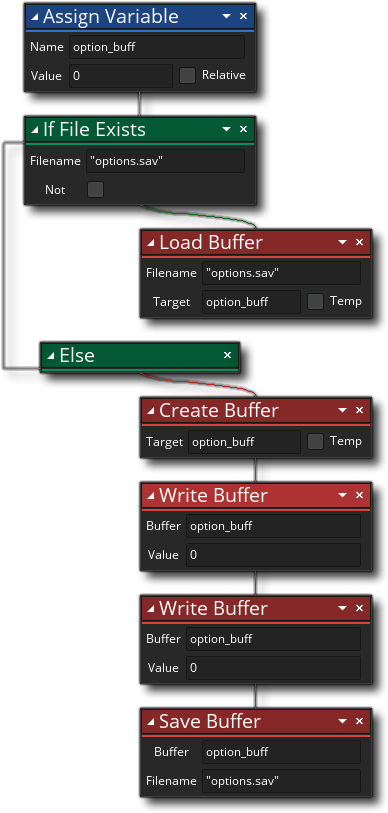
Task: Remove the Create Buffer action via X icon
Action: pyautogui.click(x=359, y=410)
